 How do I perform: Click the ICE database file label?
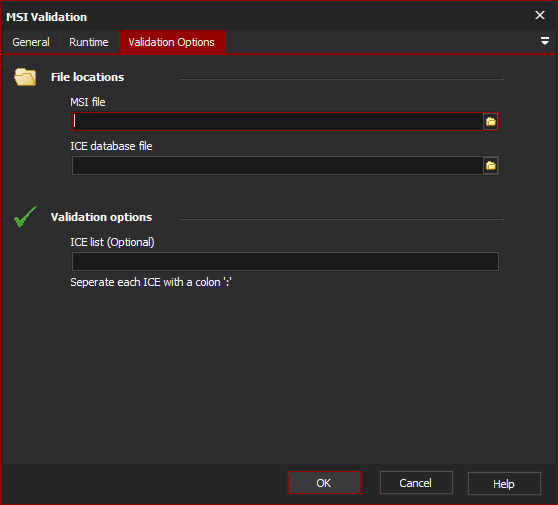point(111,146)
